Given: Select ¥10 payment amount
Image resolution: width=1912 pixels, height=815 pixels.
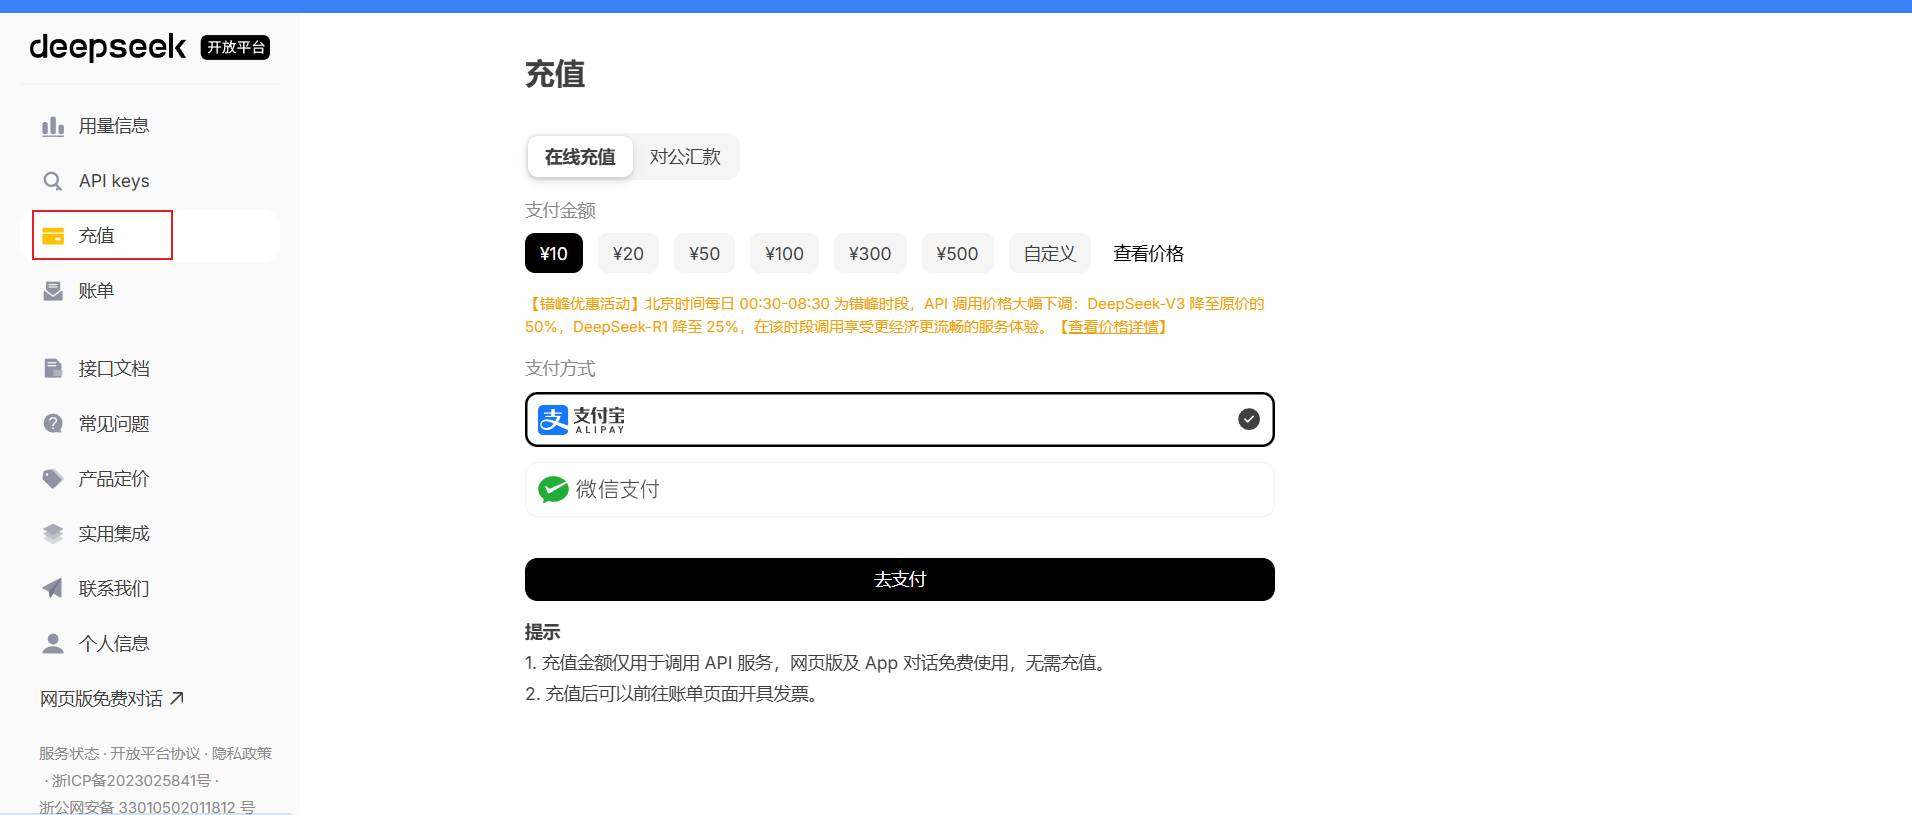Looking at the screenshot, I should pyautogui.click(x=554, y=253).
